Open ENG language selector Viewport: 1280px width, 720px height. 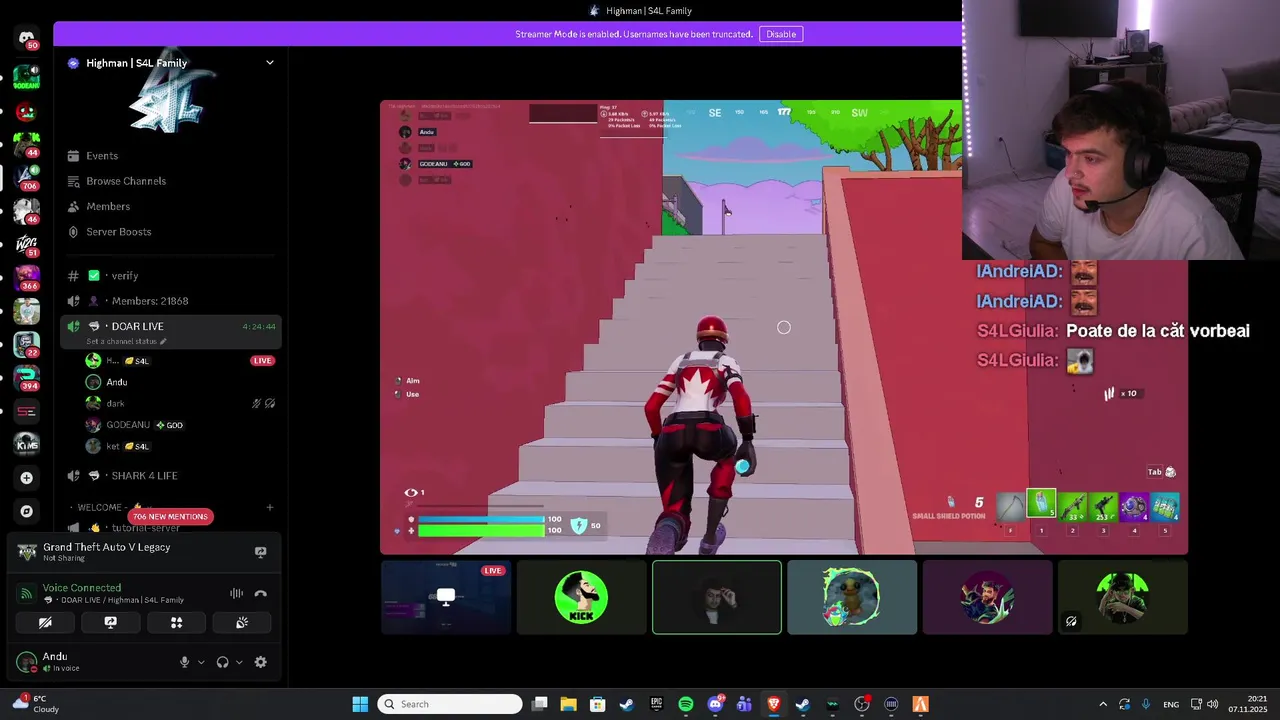click(x=1171, y=704)
